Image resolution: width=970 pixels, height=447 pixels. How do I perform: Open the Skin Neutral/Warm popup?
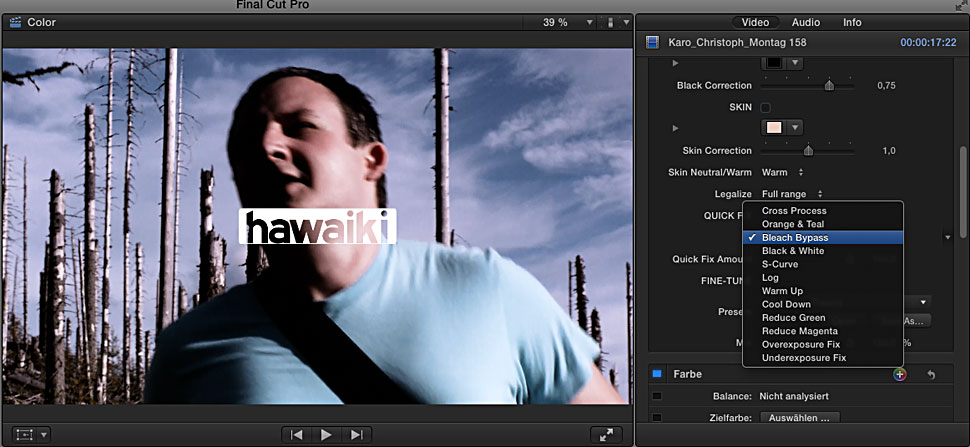pos(782,172)
